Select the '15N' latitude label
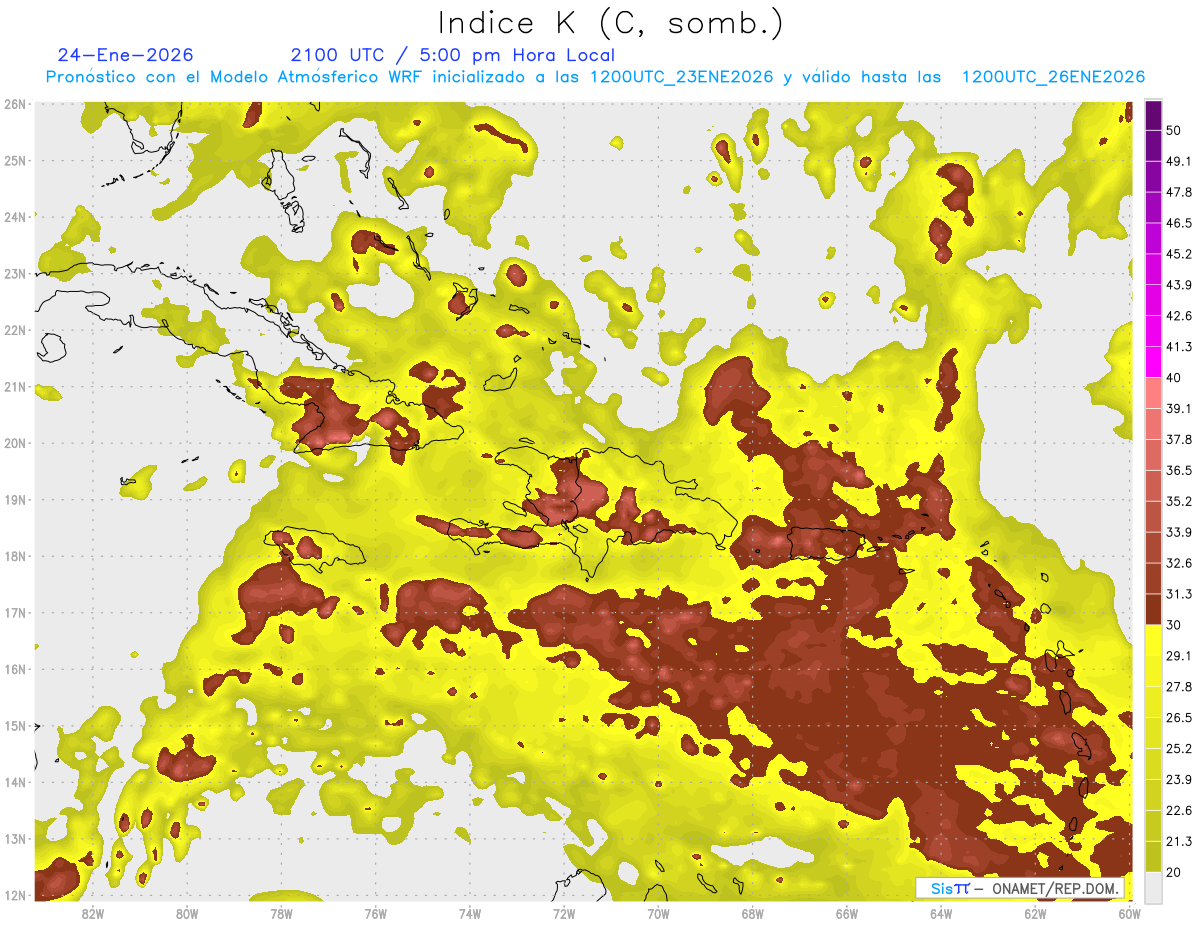1200x927 pixels. click(x=15, y=725)
